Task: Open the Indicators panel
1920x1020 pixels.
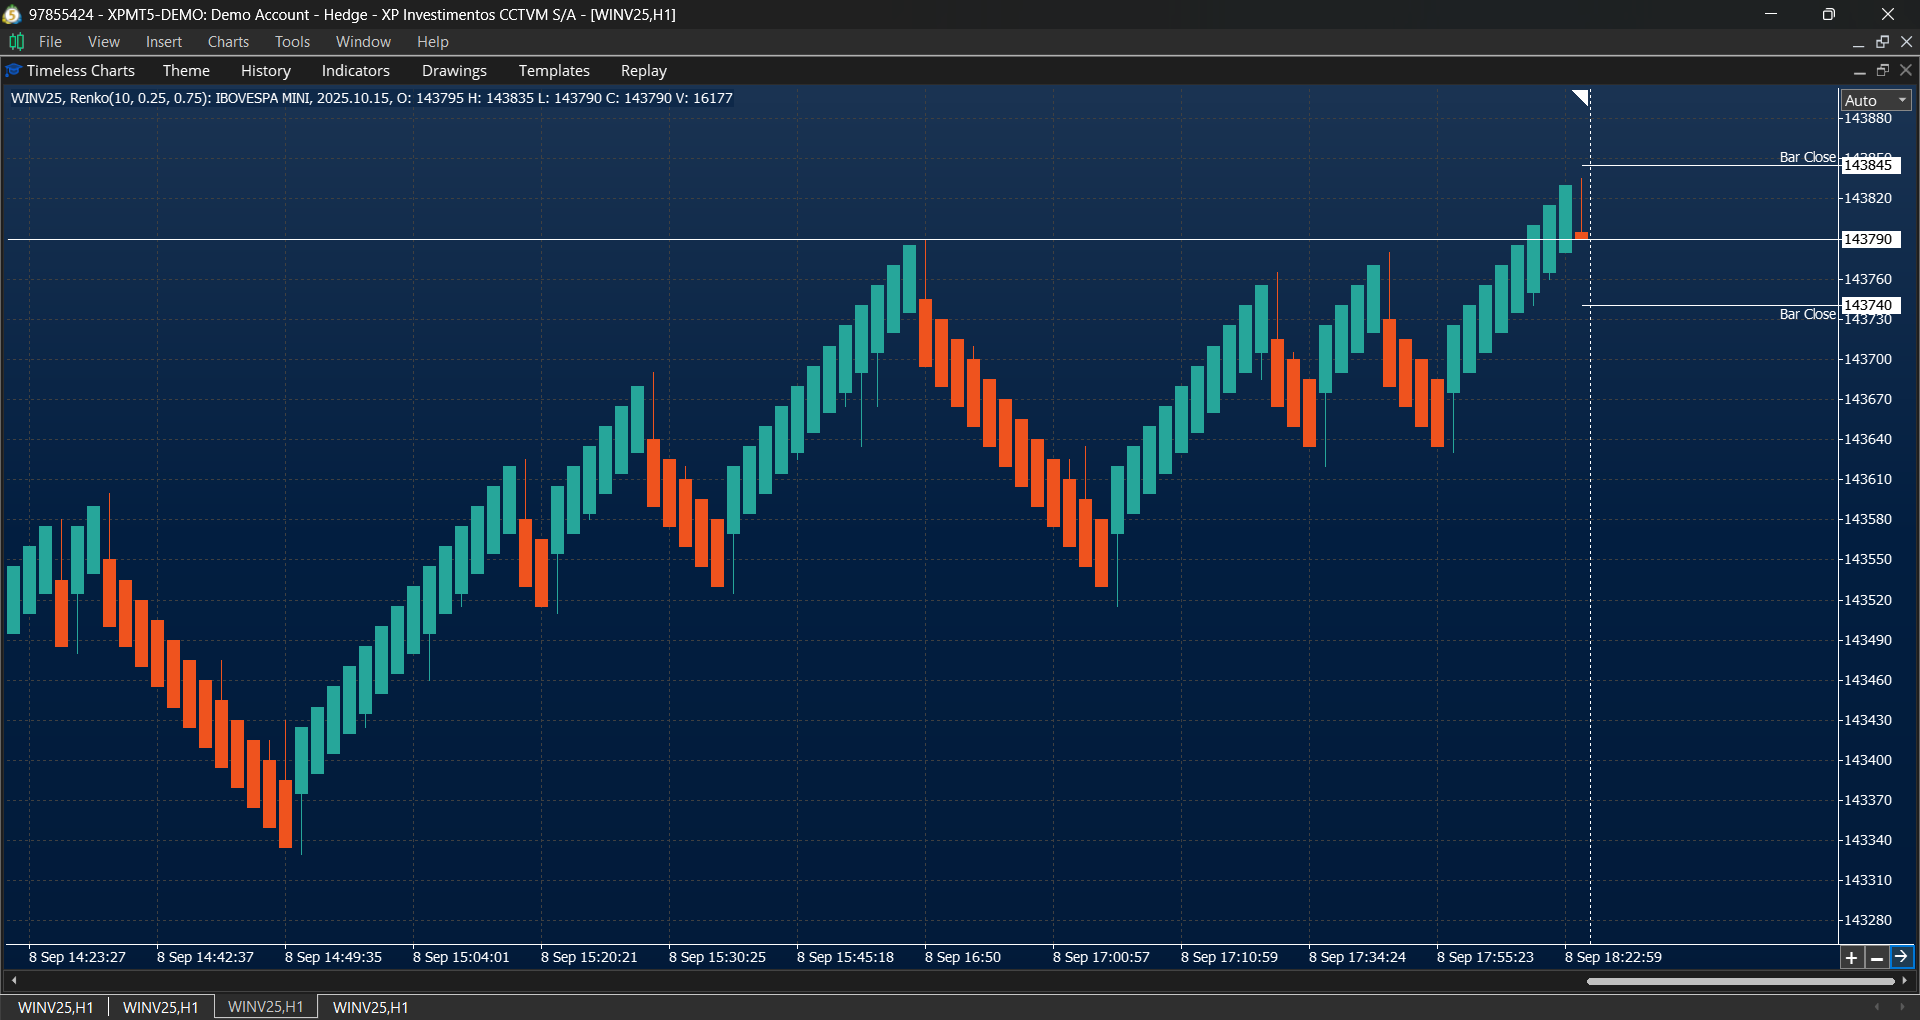Action: [x=355, y=70]
